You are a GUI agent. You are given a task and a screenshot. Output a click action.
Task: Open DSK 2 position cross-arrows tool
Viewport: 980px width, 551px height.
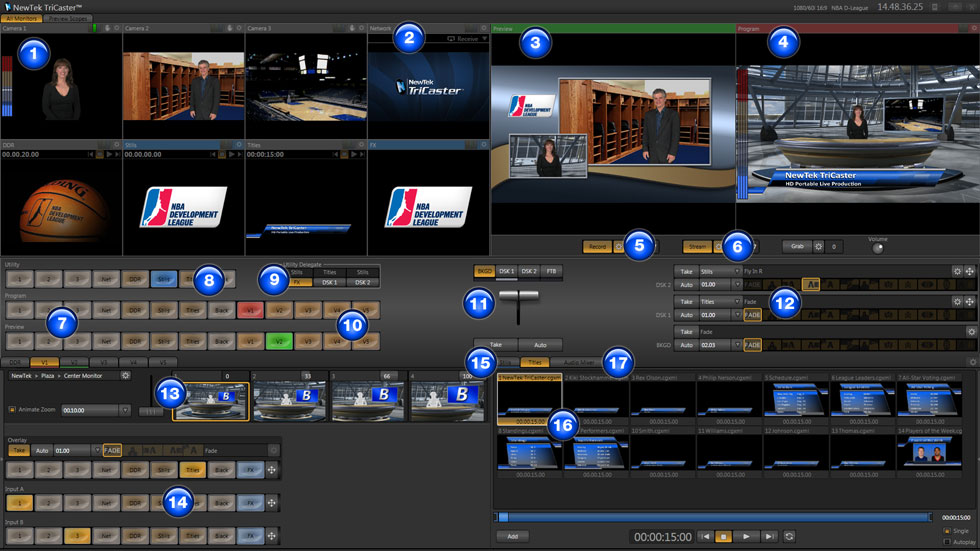[x=969, y=271]
